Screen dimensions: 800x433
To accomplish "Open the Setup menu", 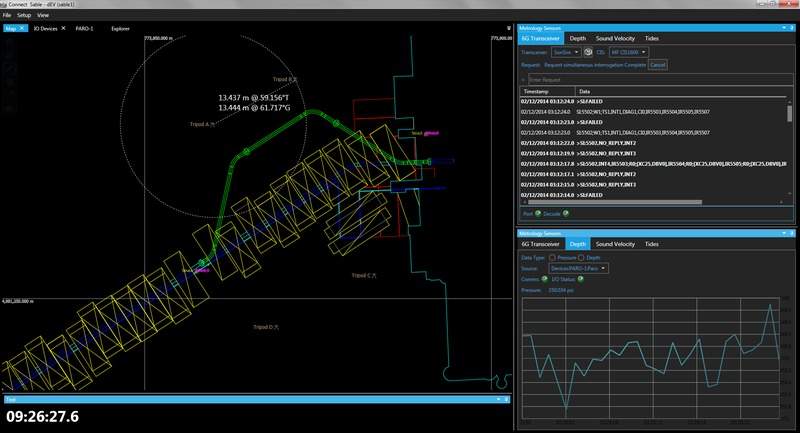I will tap(23, 16).
